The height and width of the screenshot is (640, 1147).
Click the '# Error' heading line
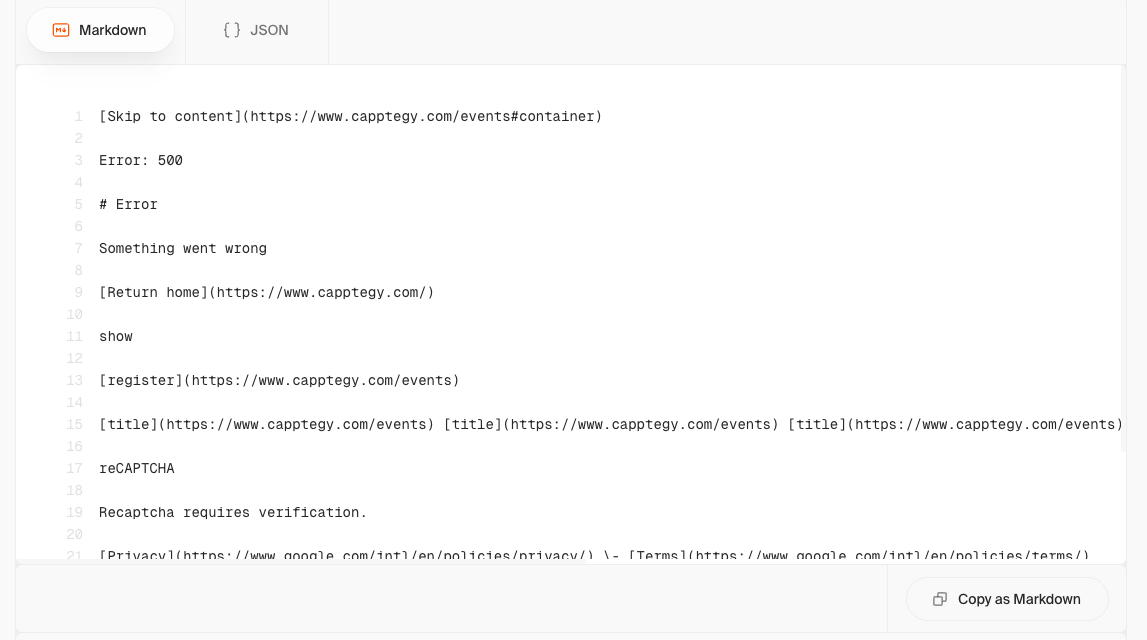click(128, 205)
